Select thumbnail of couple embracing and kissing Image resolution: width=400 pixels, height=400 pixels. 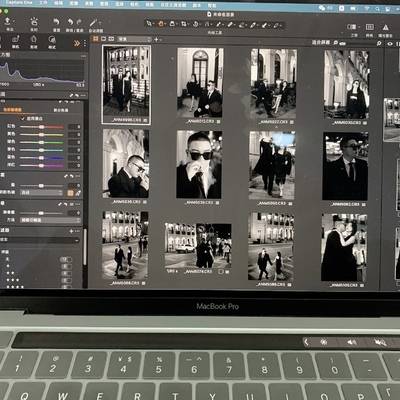pos(344,248)
